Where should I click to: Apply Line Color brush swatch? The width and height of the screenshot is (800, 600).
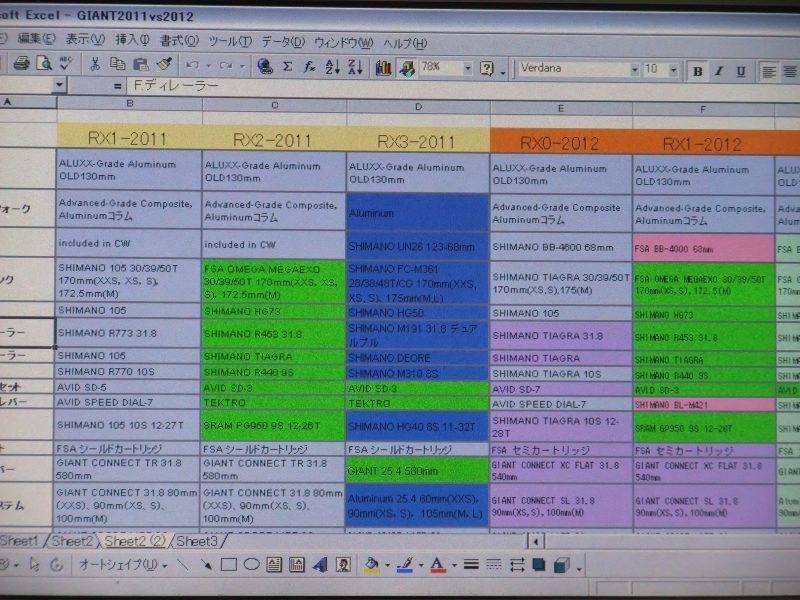(405, 565)
